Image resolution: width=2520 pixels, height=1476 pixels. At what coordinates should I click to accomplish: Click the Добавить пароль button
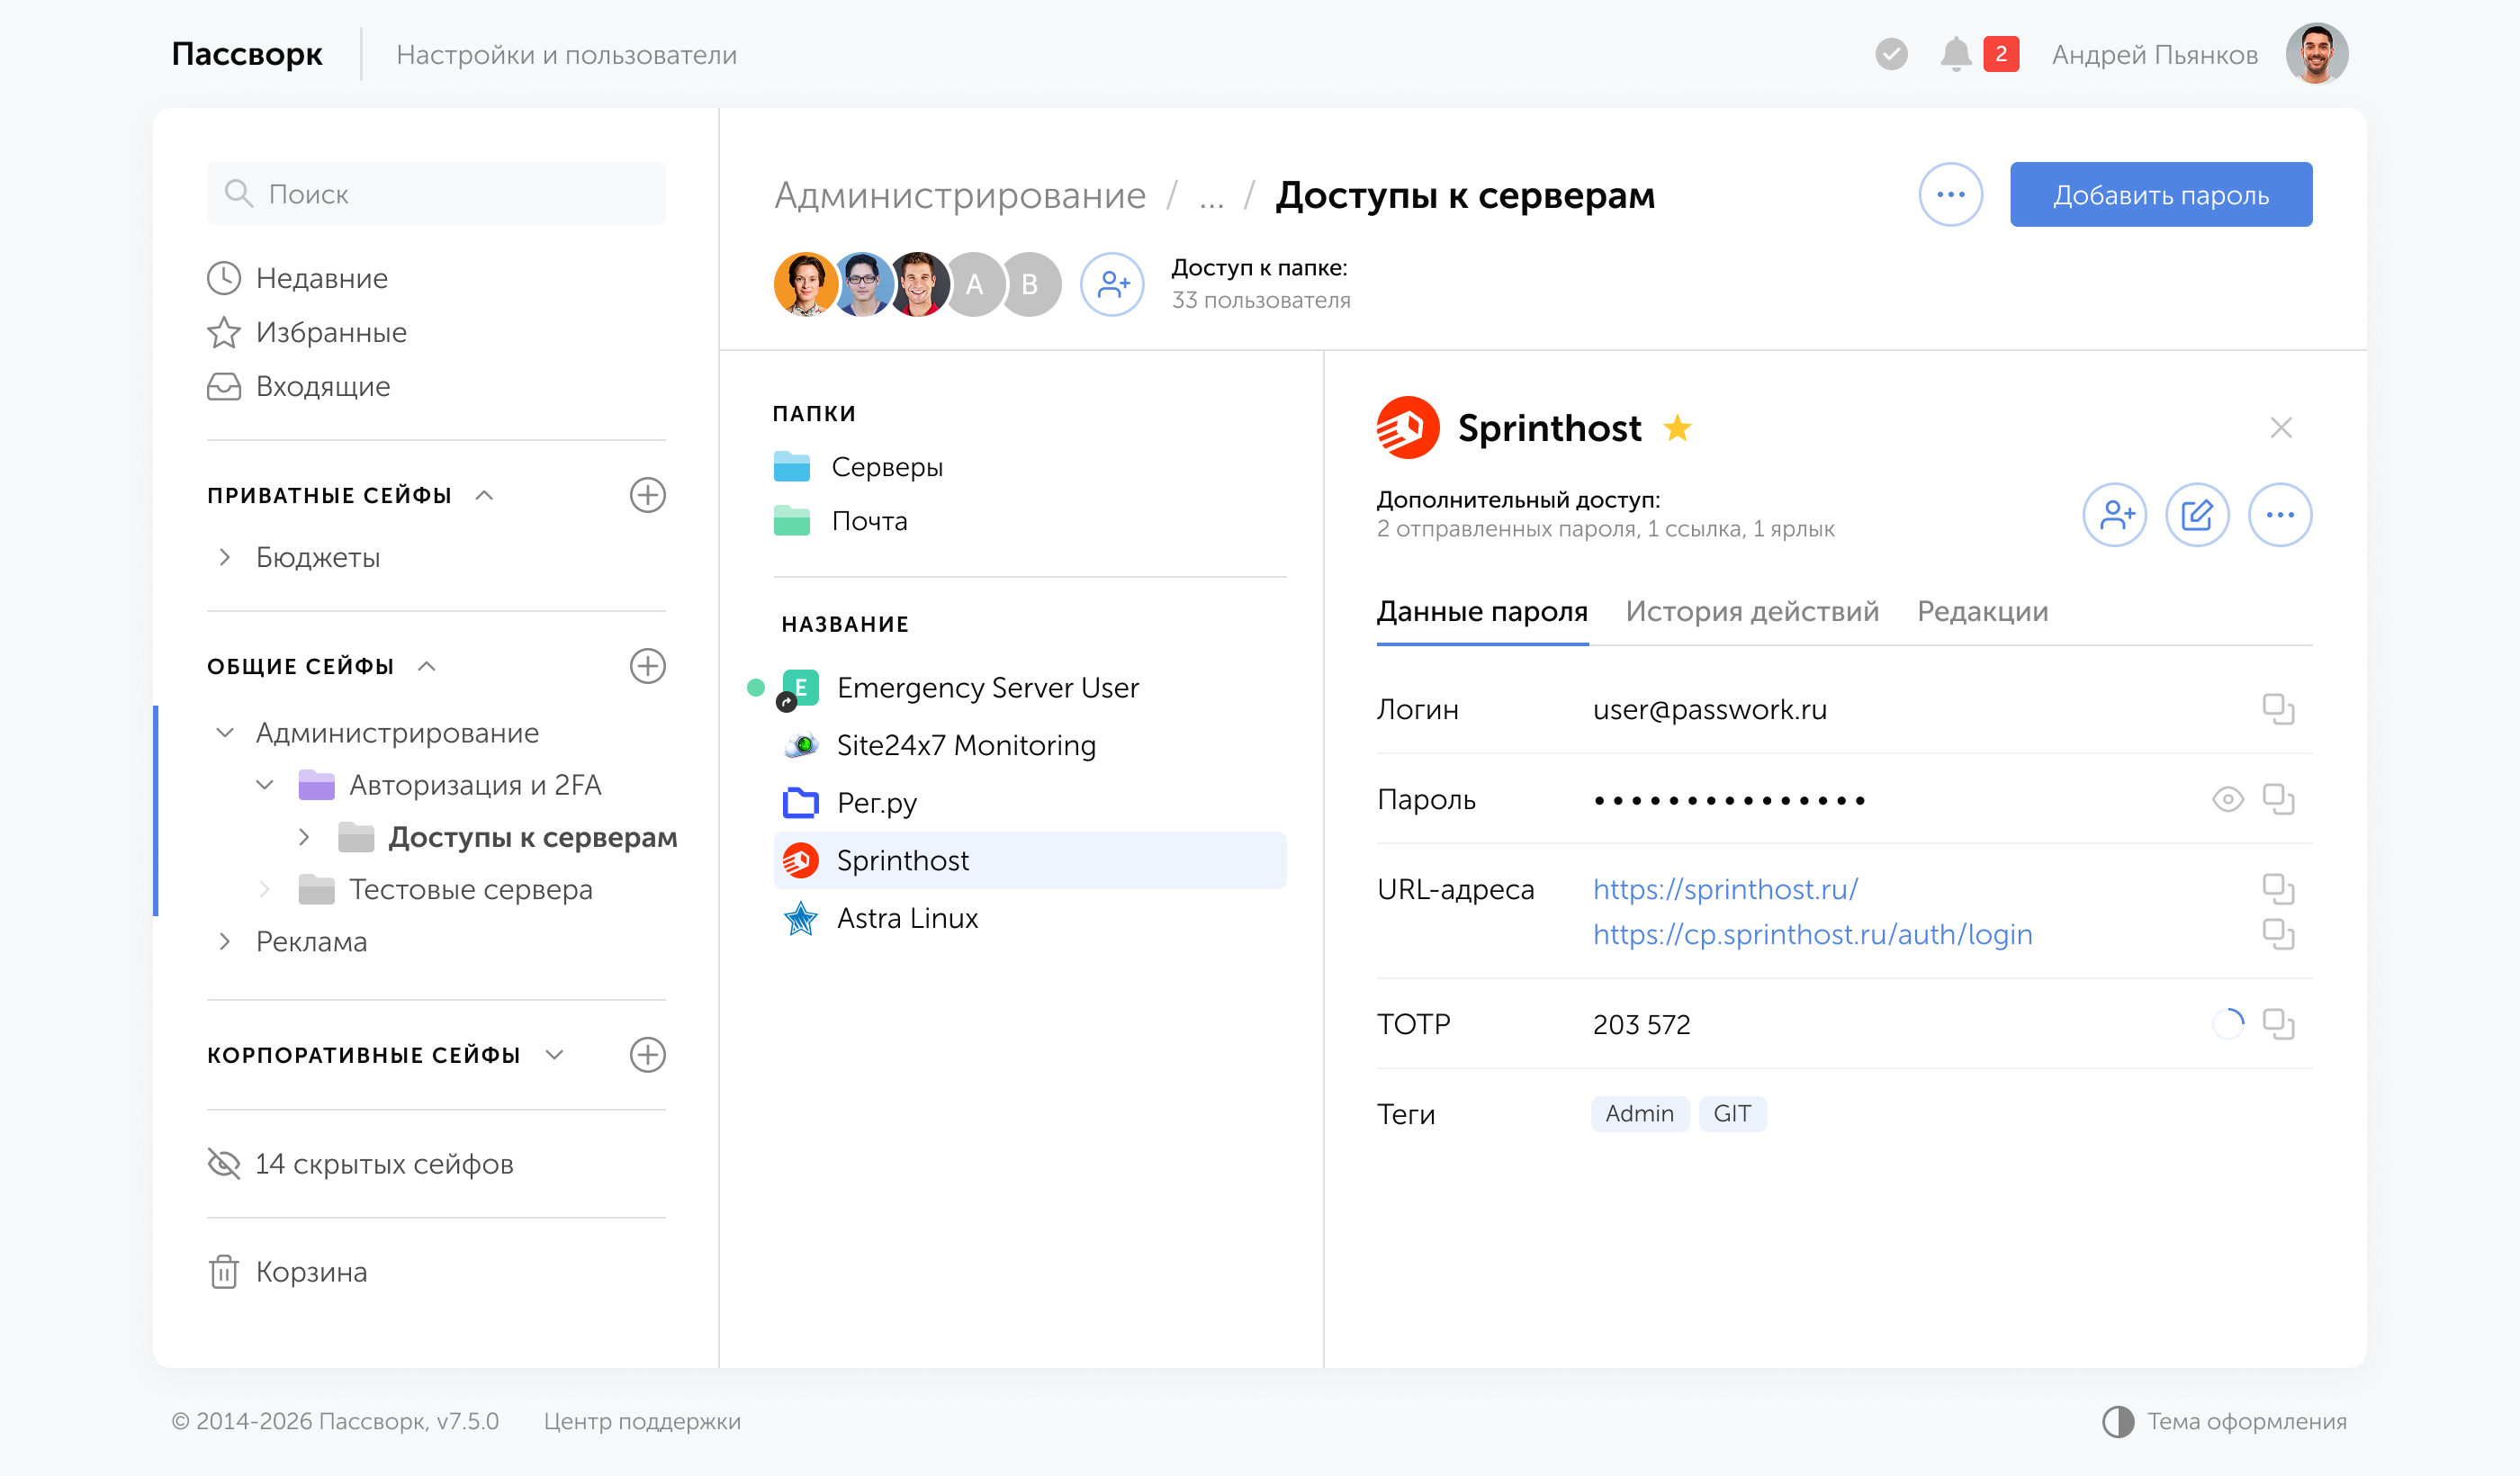(x=2161, y=194)
